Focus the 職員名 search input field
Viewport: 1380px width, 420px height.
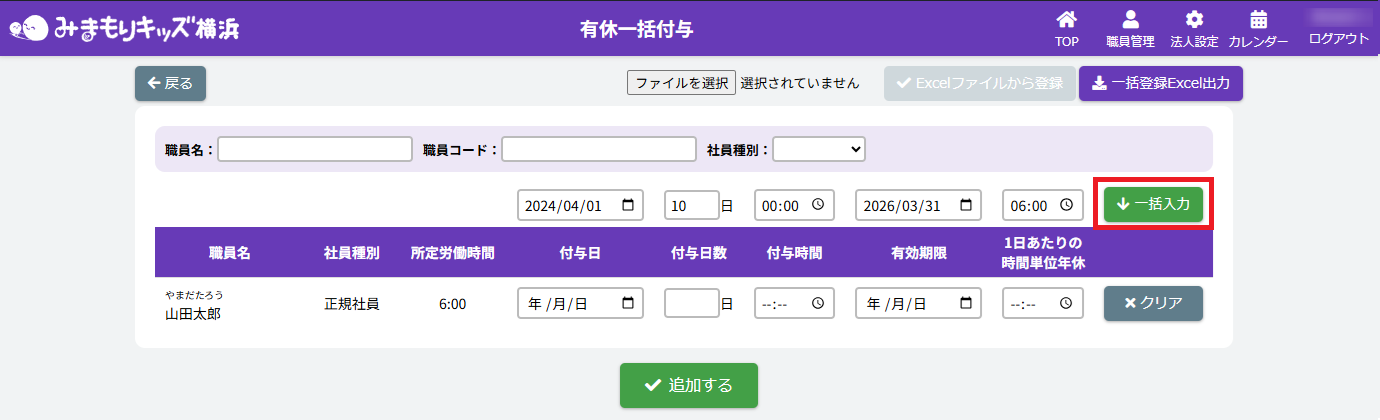[x=315, y=149]
